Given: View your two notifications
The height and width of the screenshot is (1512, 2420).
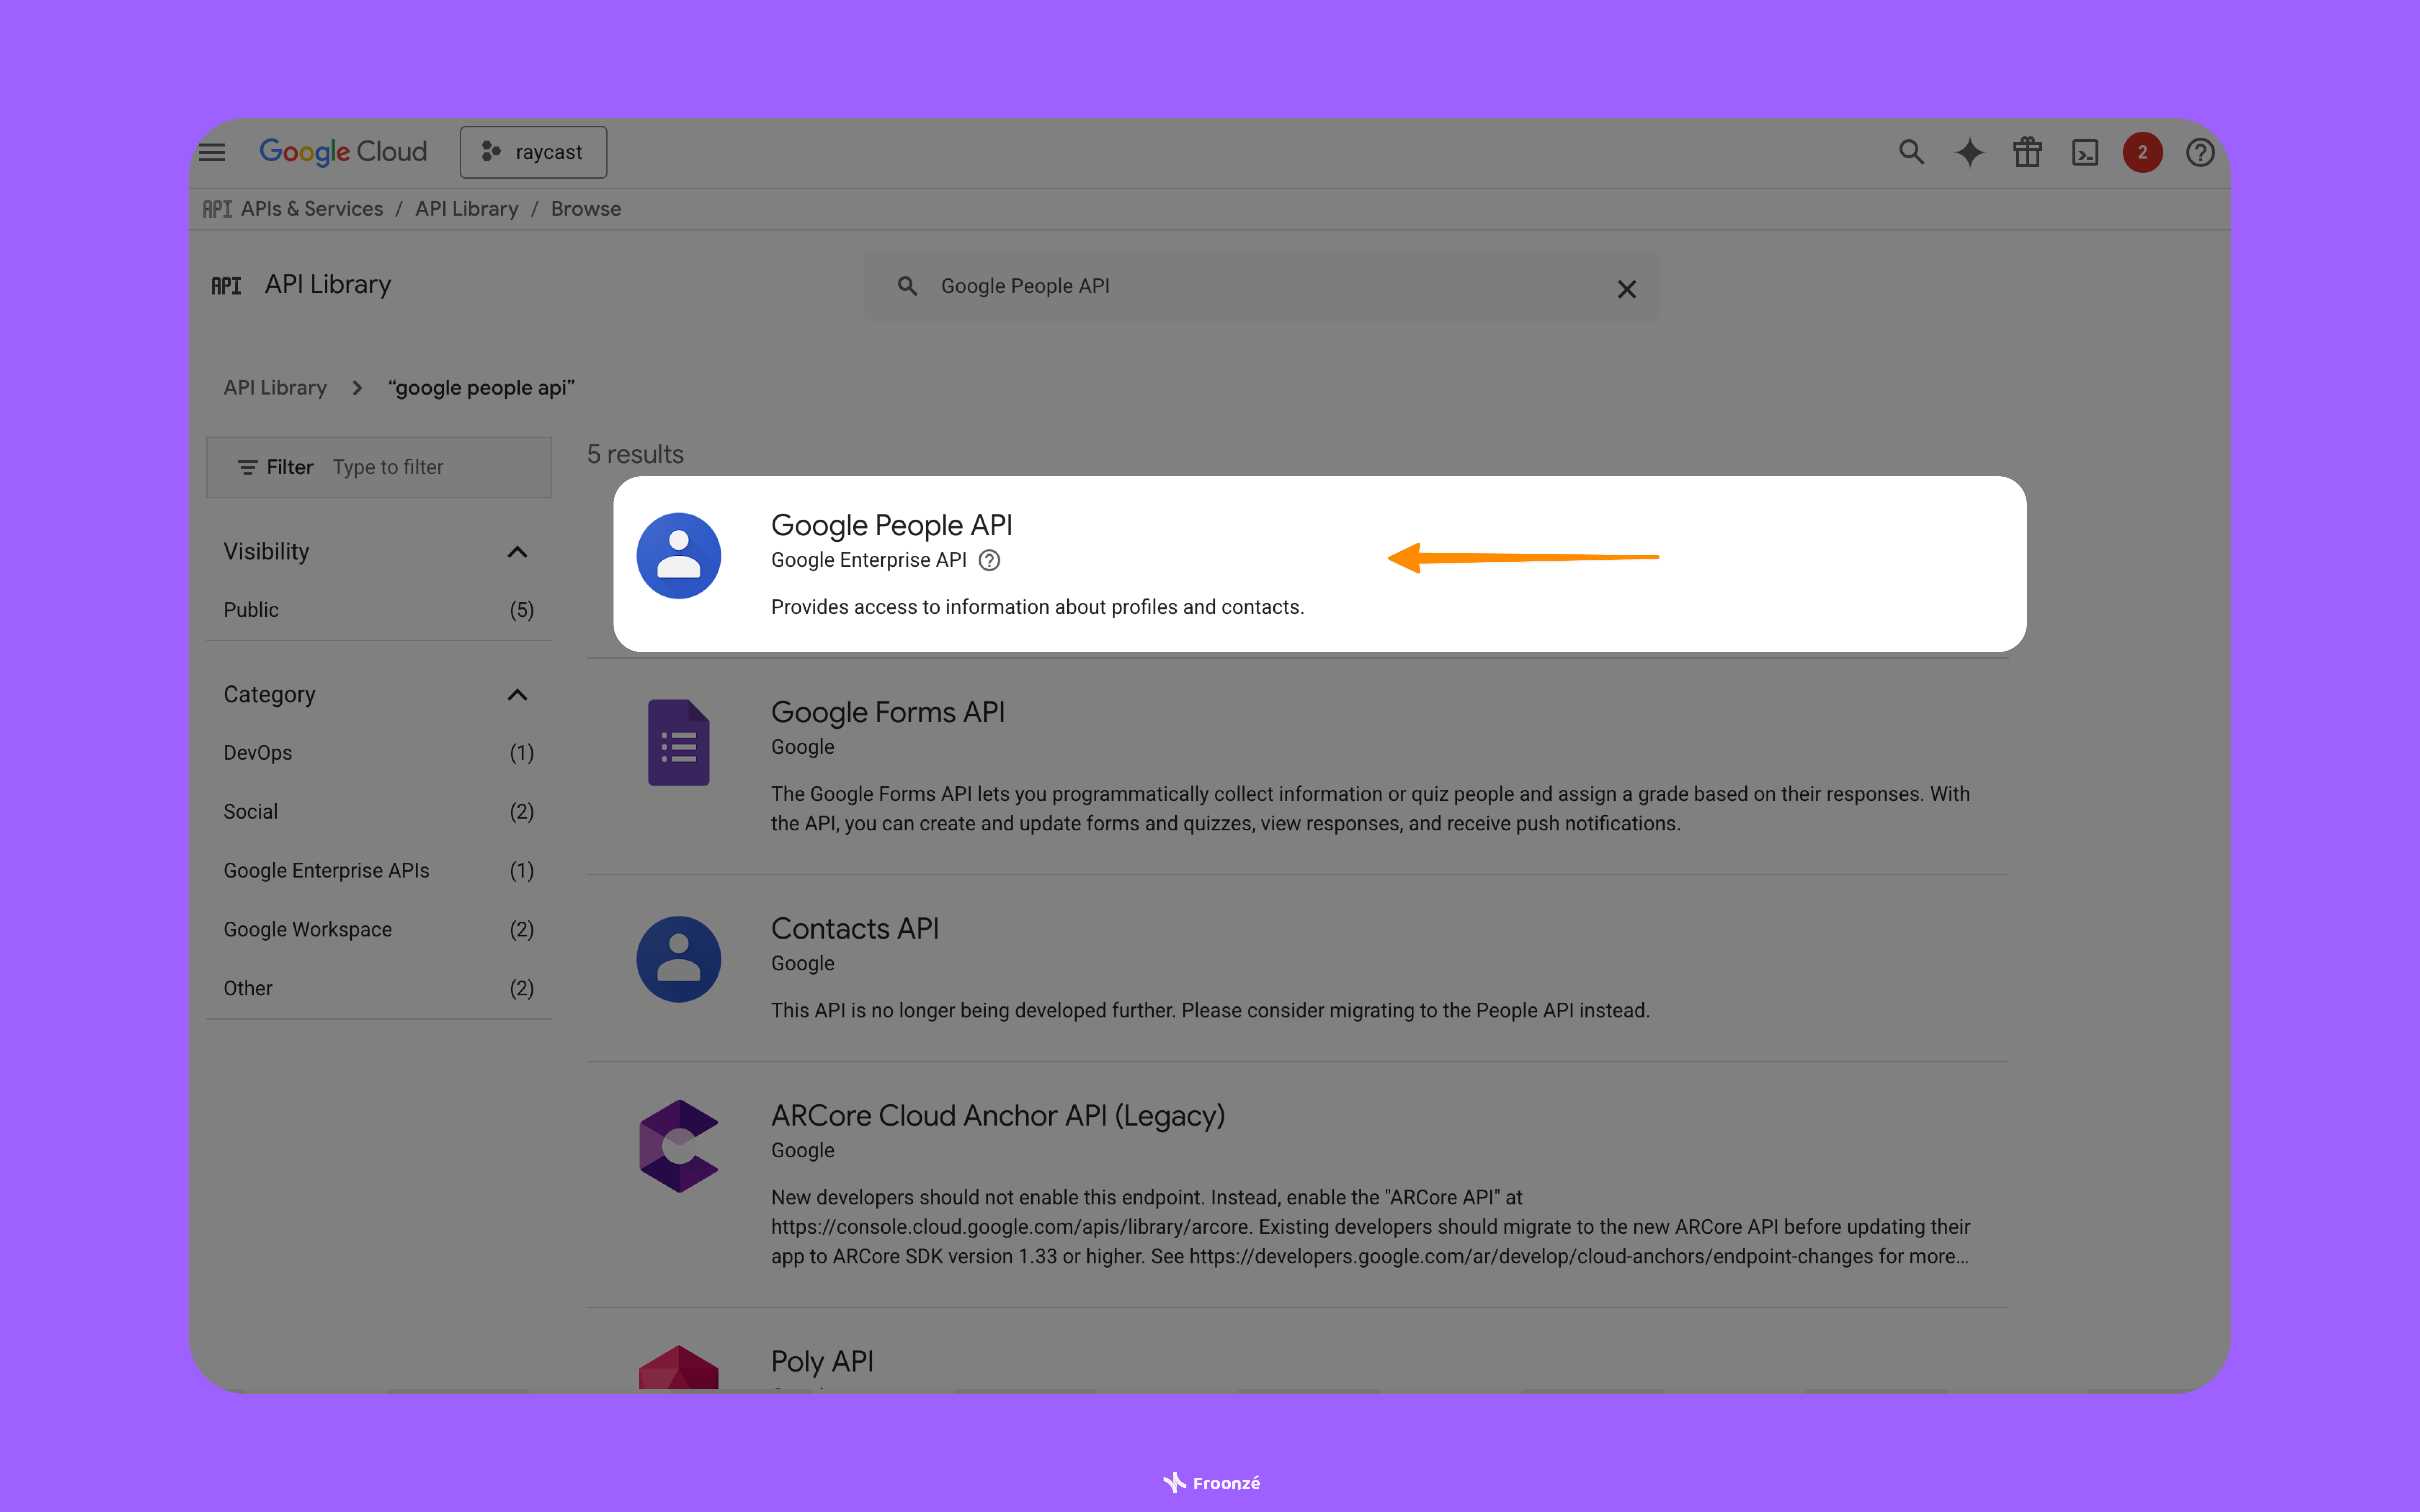Looking at the screenshot, I should point(2142,152).
